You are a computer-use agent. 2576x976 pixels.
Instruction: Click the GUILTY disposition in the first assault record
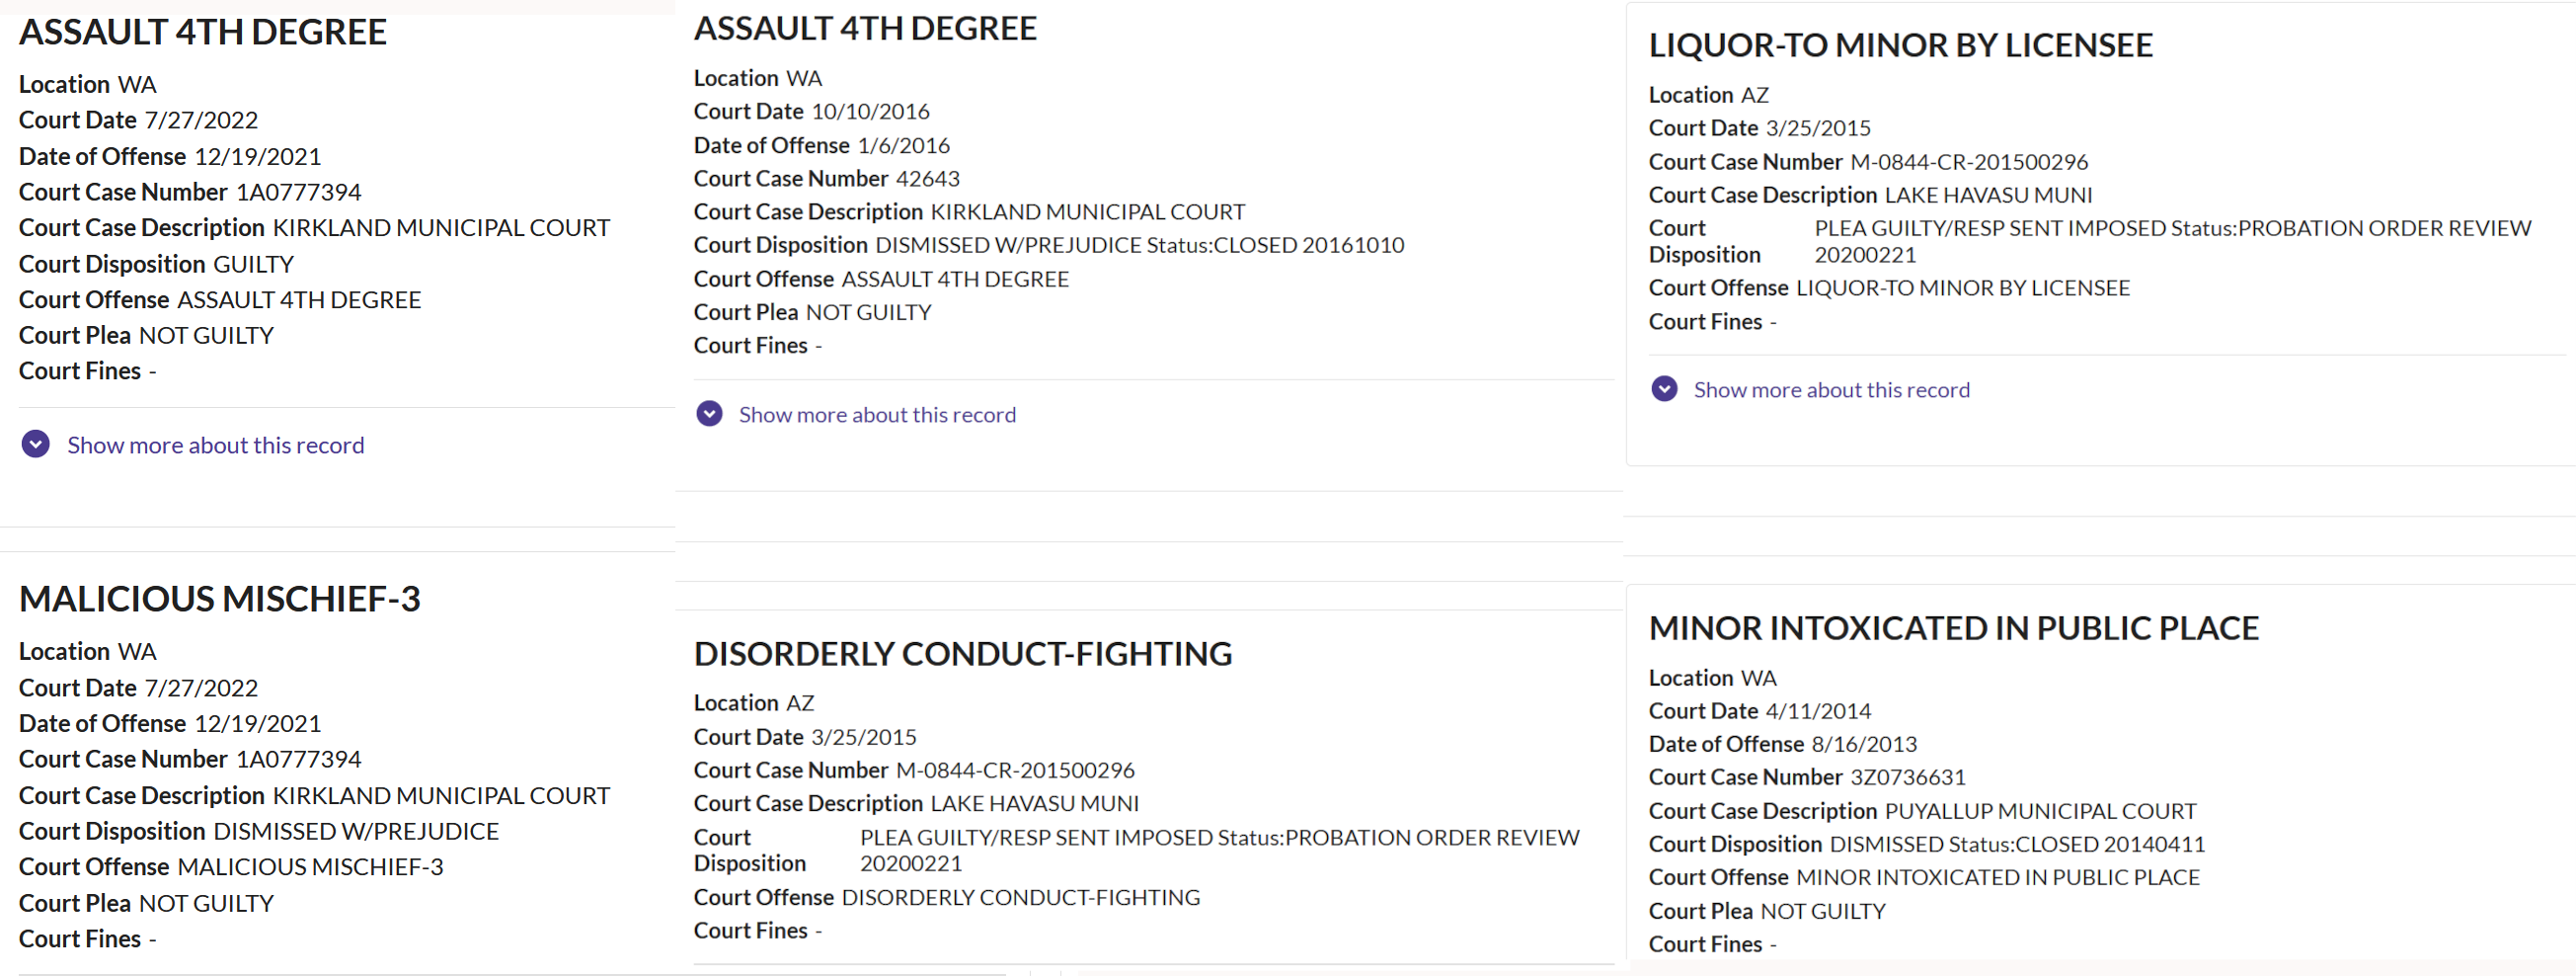point(254,264)
